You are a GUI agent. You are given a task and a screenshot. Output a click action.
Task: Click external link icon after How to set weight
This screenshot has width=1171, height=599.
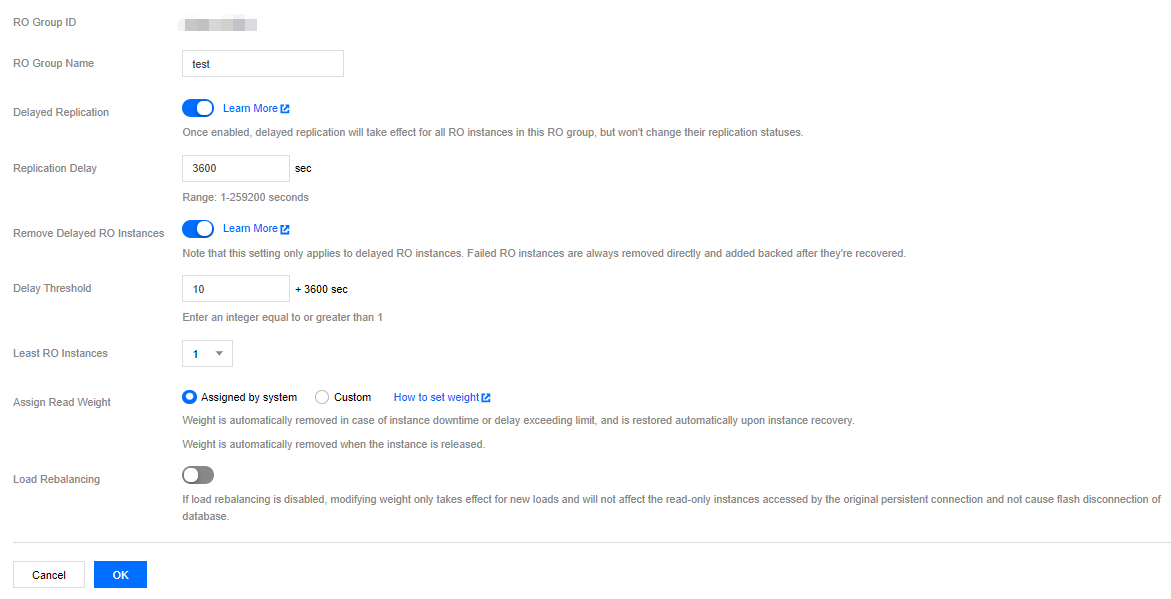pos(486,398)
